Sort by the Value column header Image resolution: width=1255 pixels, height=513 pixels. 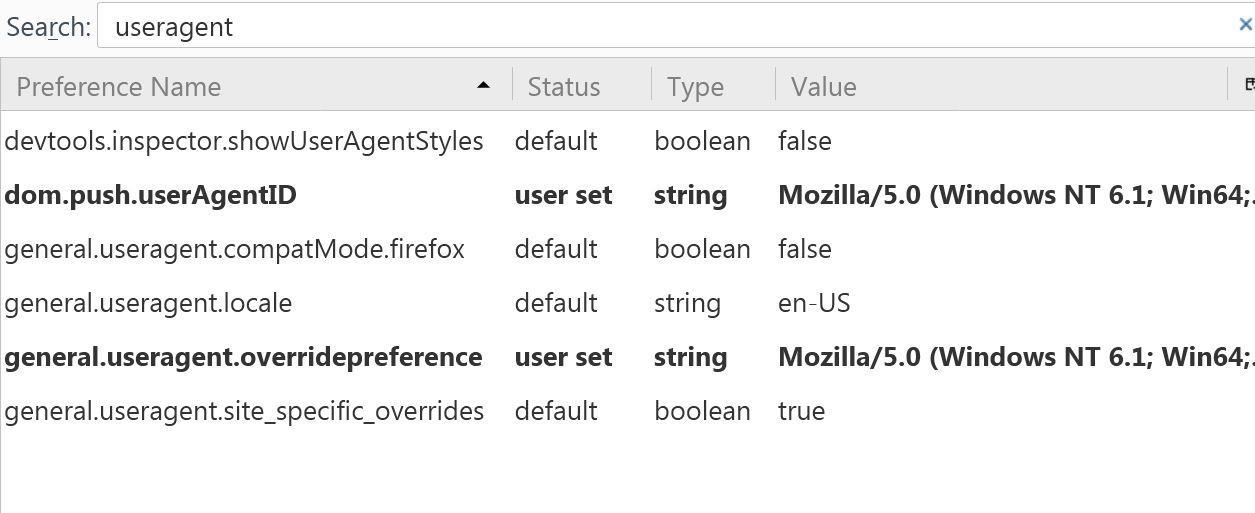823,87
